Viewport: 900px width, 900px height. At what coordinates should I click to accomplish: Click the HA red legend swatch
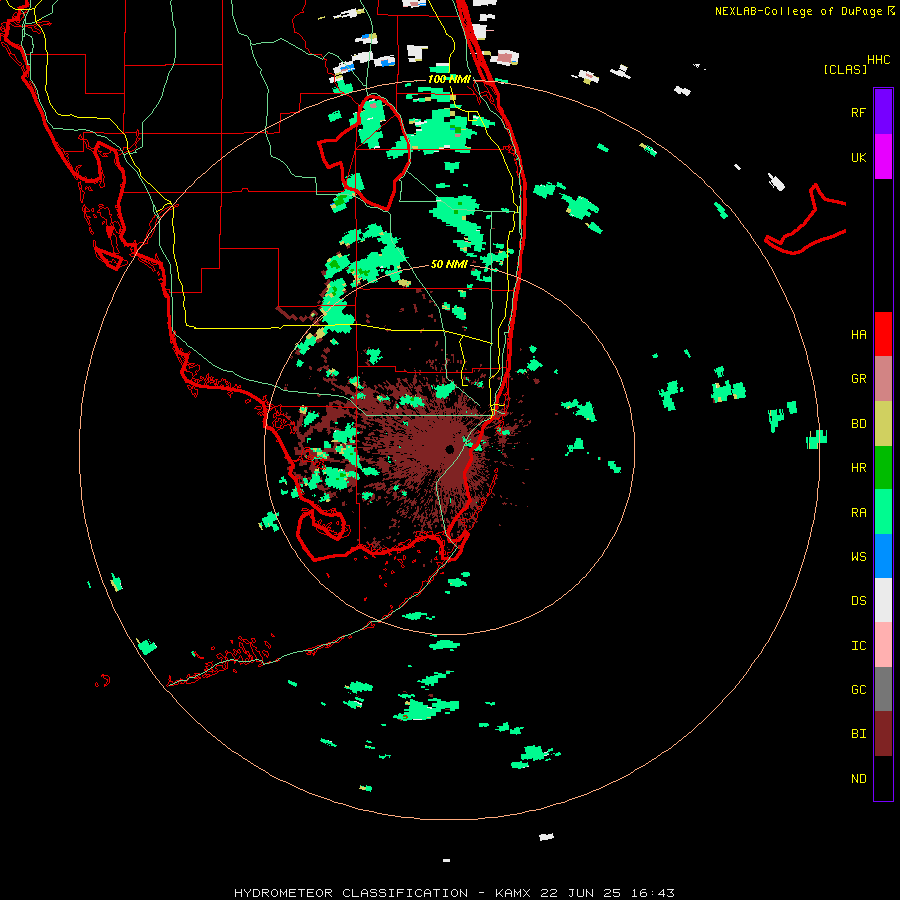pos(883,334)
